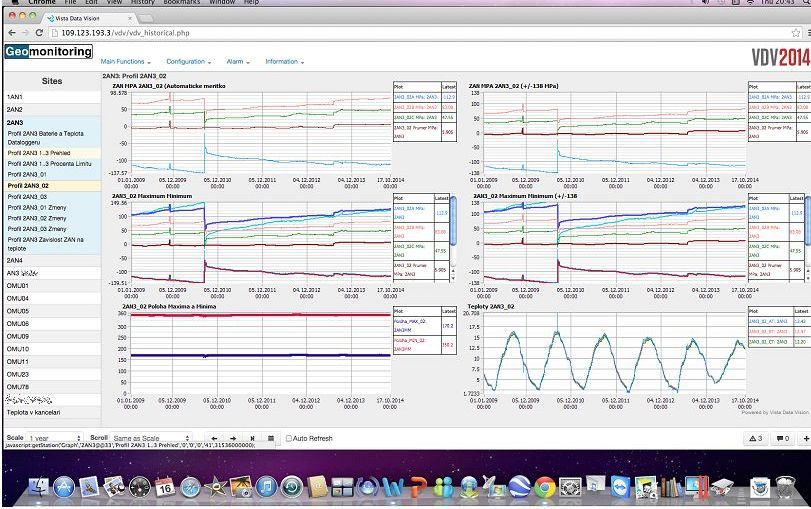Enable the Auto Refresh checkbox
This screenshot has width=811, height=509.
tap(289, 438)
